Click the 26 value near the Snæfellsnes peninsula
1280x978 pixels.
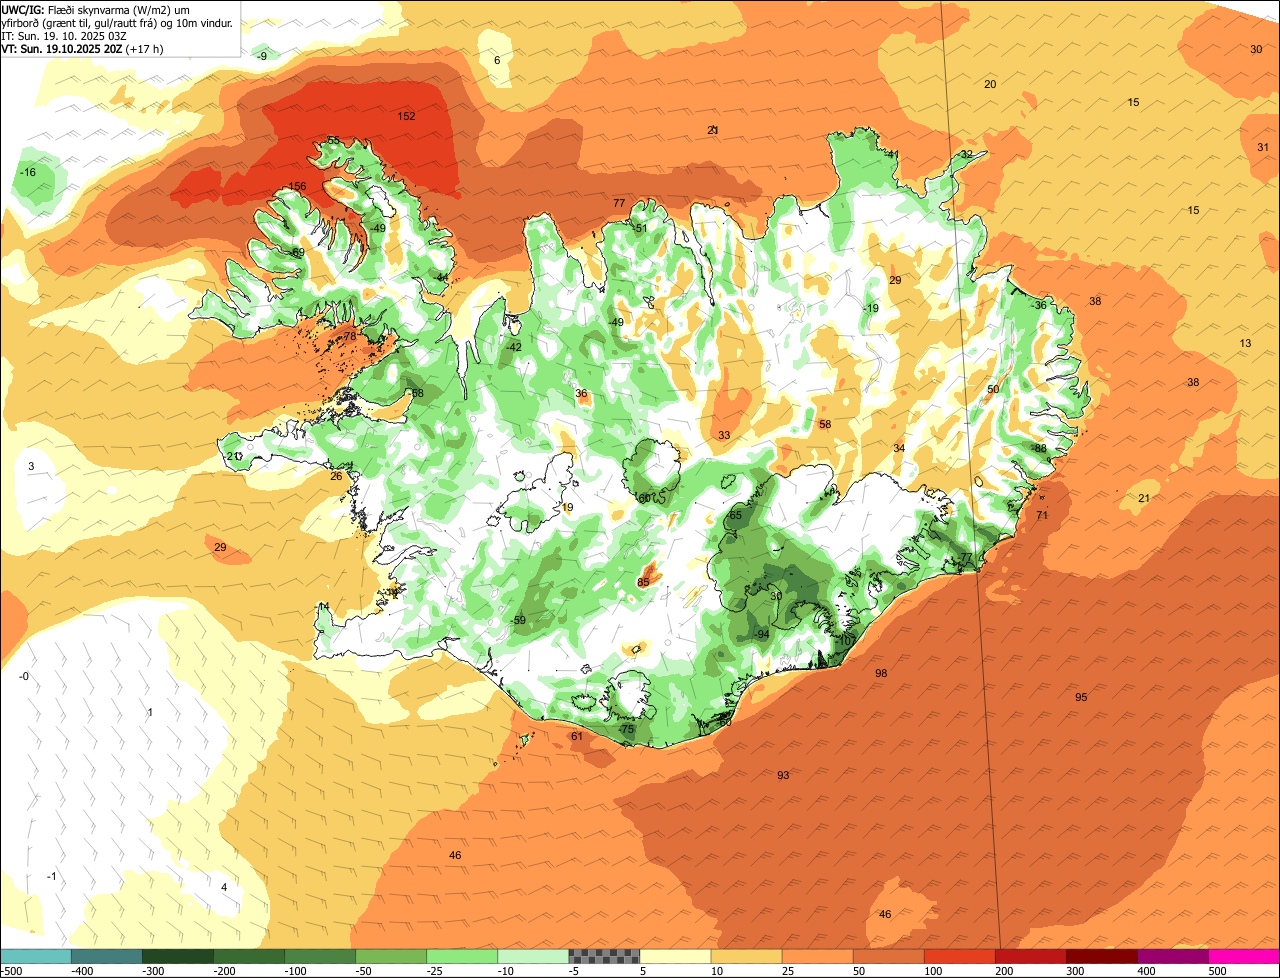pyautogui.click(x=336, y=476)
